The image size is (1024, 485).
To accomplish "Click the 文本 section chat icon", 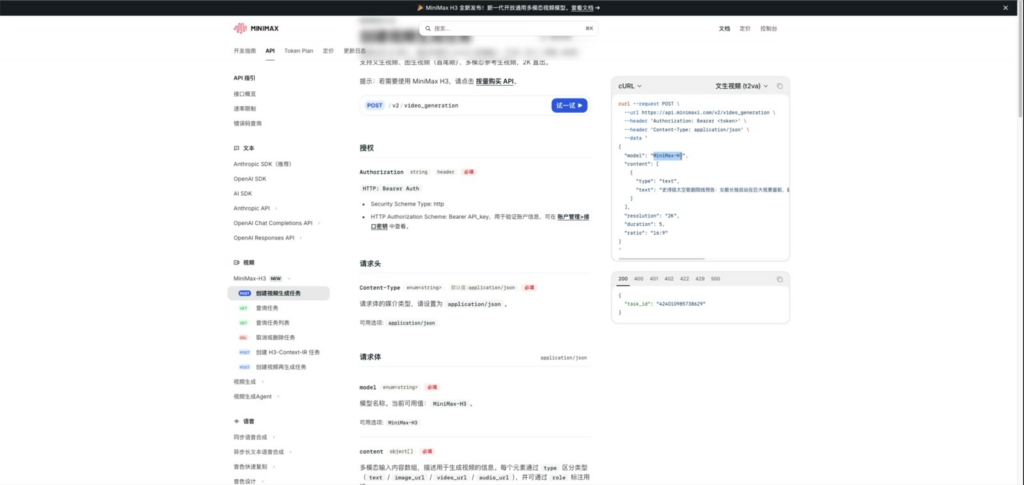I will pyautogui.click(x=236, y=148).
